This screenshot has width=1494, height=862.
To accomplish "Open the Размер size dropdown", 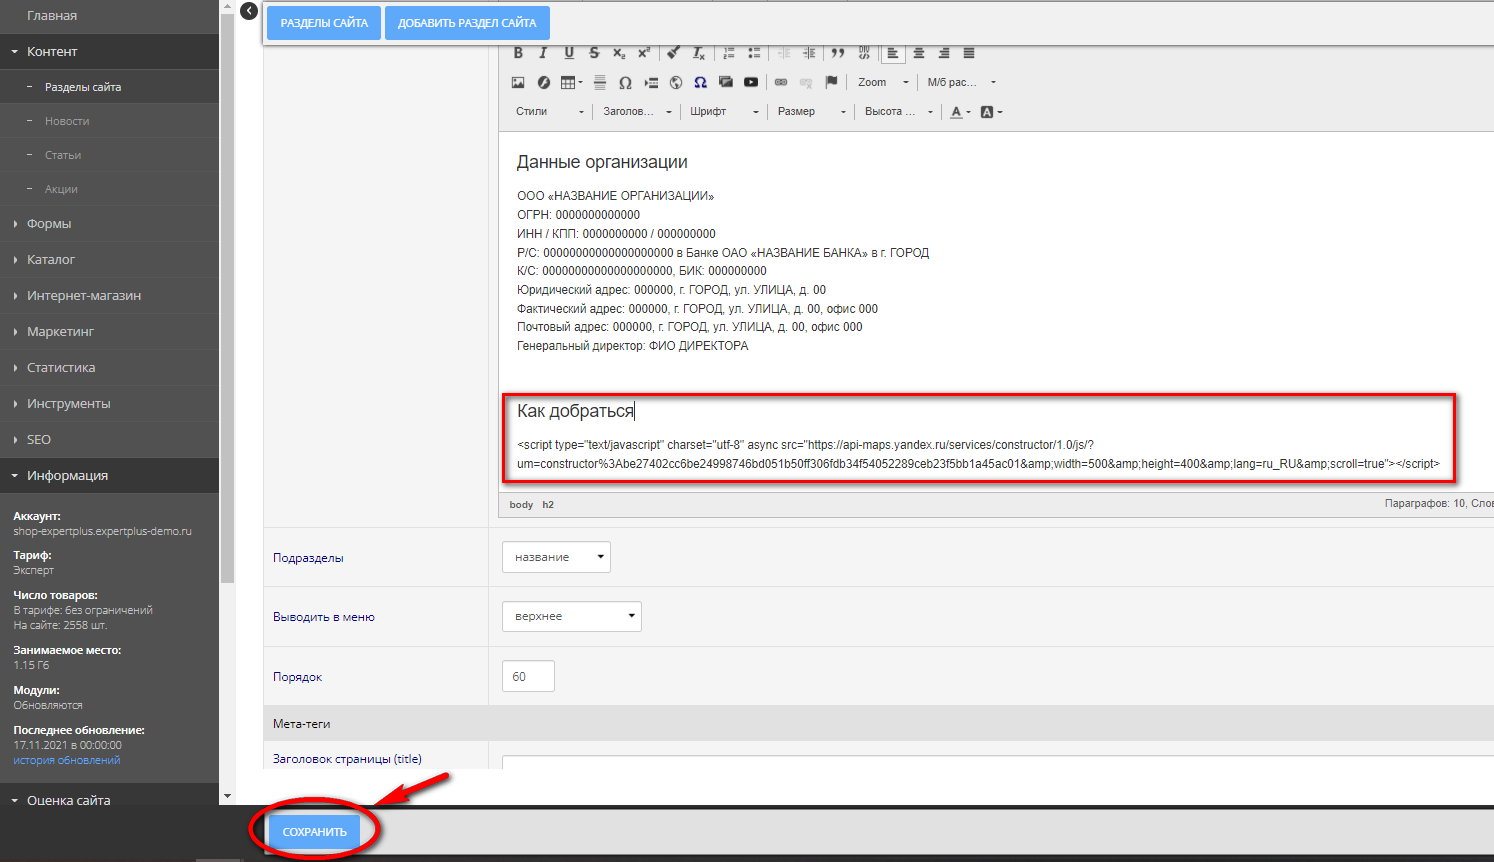I will [812, 111].
